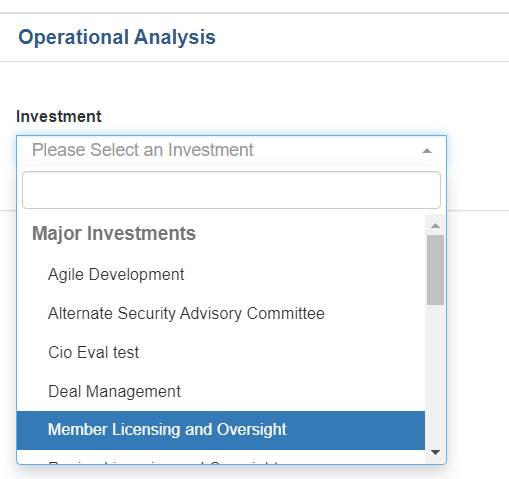Collapse the Investment dropdown using its caret arrow
Screen dimensions: 509x479
tap(427, 151)
